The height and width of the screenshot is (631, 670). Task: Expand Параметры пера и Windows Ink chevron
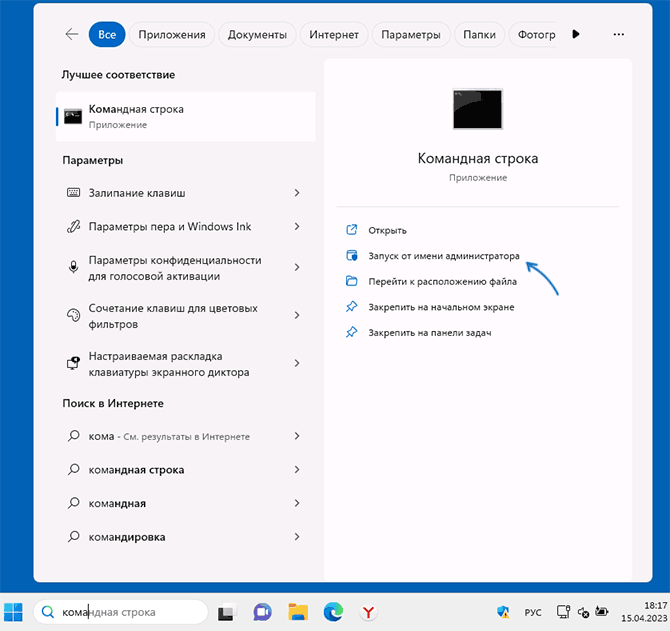297,227
